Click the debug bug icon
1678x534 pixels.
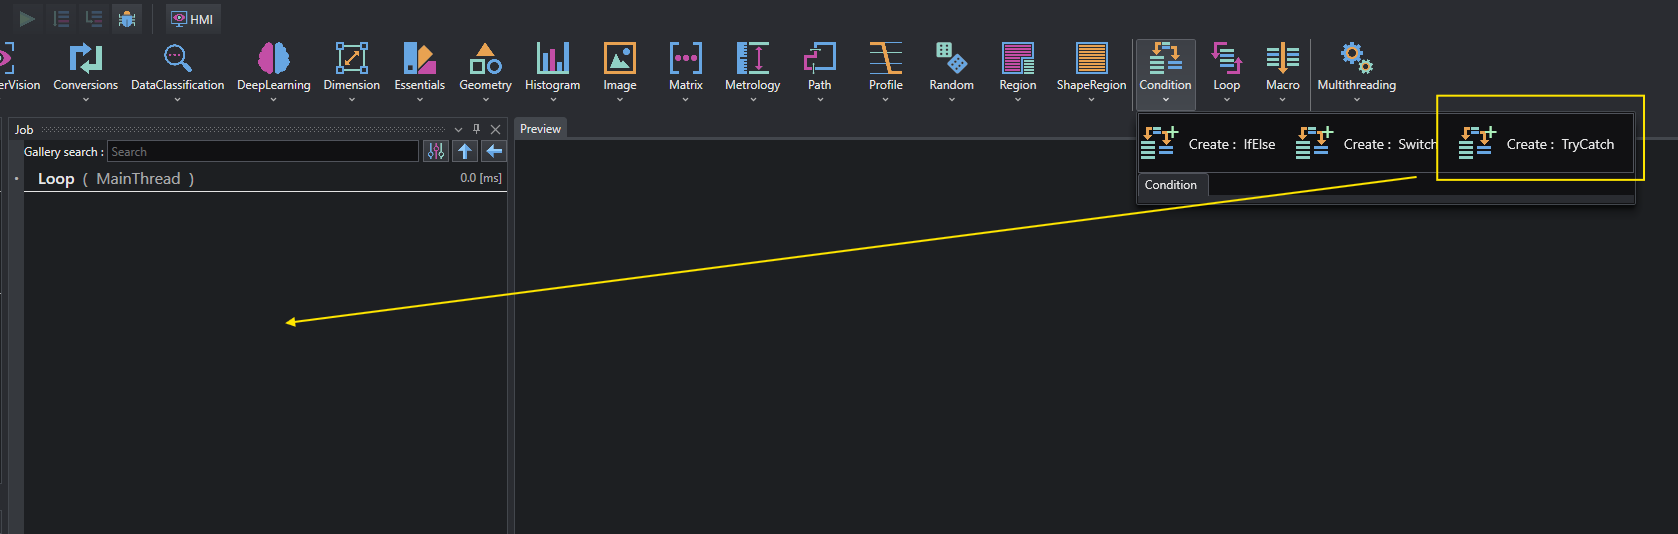coord(127,19)
